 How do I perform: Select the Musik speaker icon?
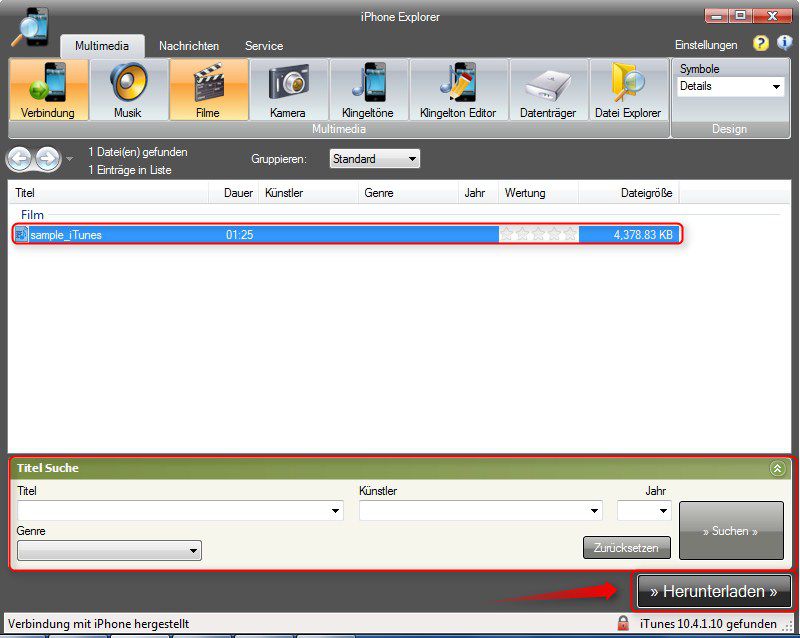pos(128,90)
